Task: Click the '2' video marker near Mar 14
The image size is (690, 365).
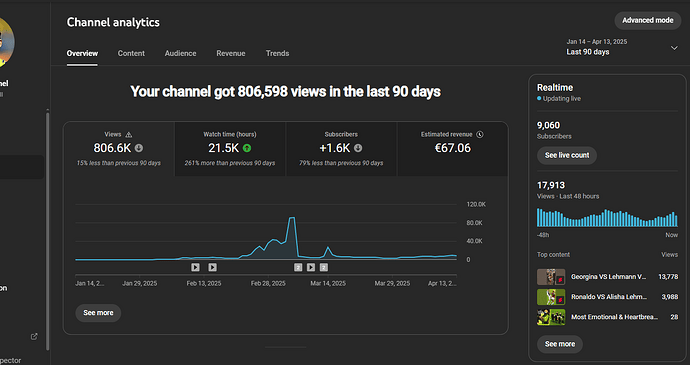Action: click(324, 267)
